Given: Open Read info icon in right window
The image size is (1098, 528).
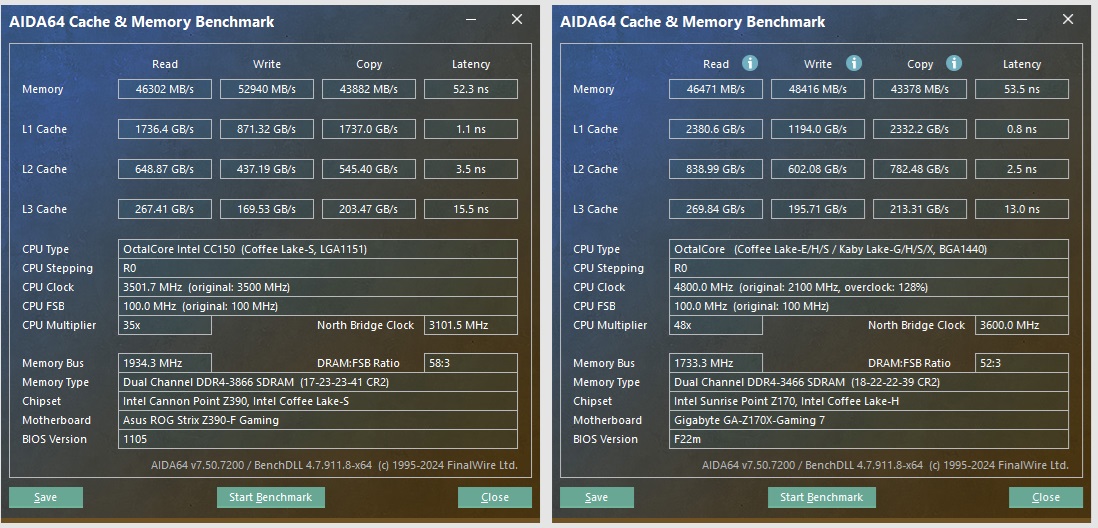Looking at the screenshot, I should coord(750,63).
